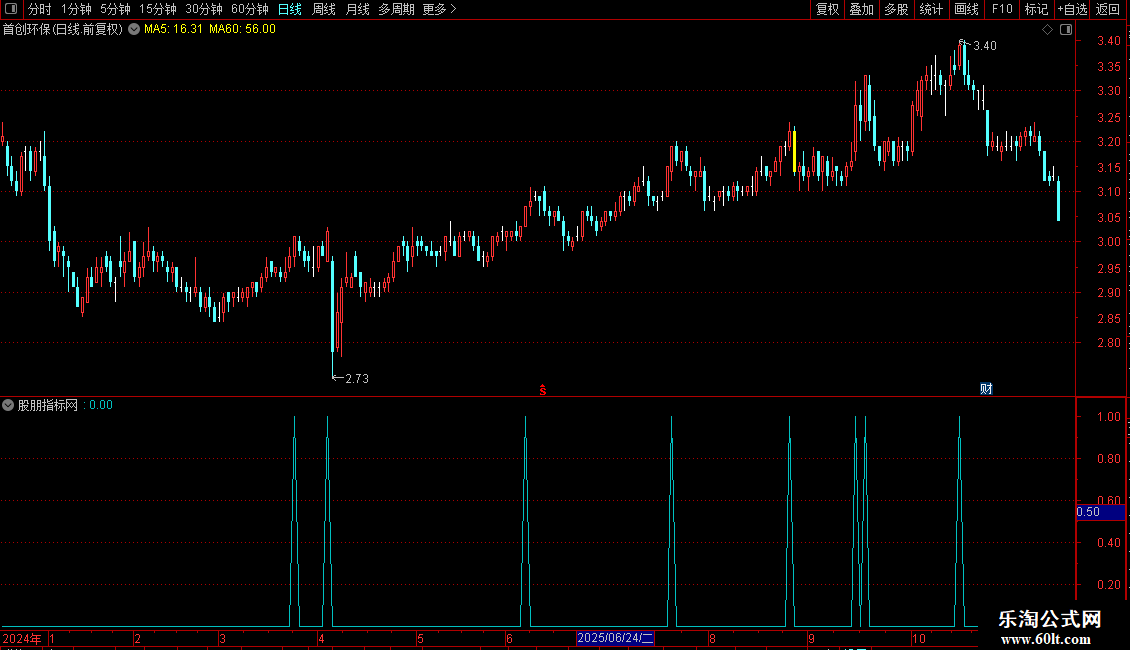Open the 多周期 multi-period view
The width and height of the screenshot is (1130, 650).
tap(396, 9)
